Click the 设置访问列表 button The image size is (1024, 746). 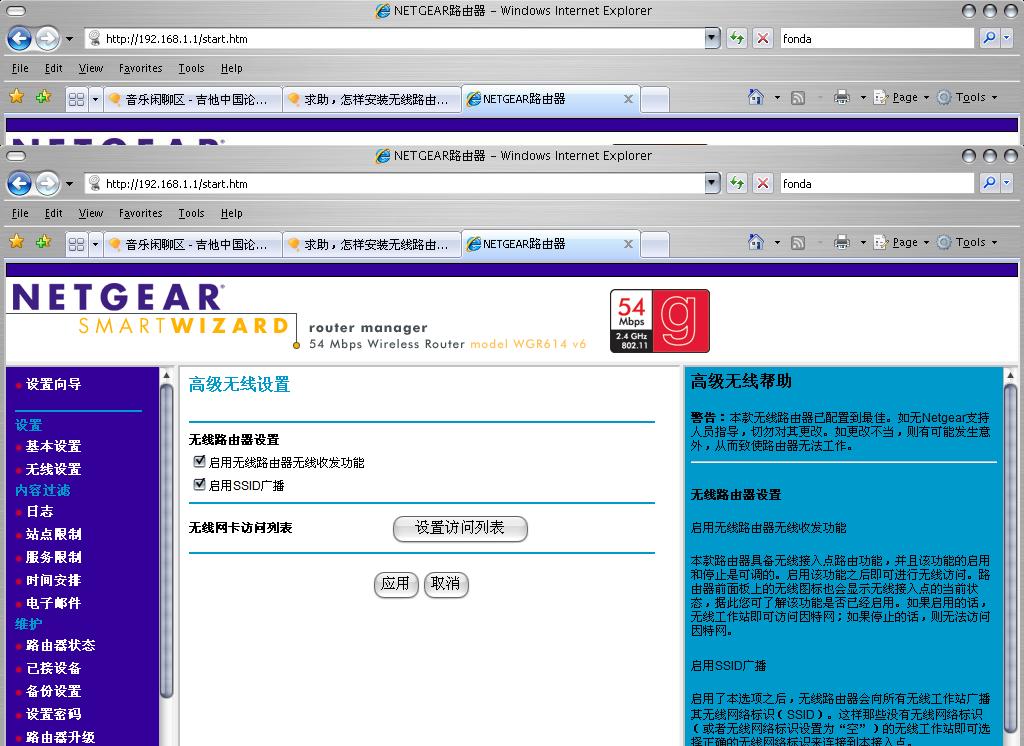[460, 528]
